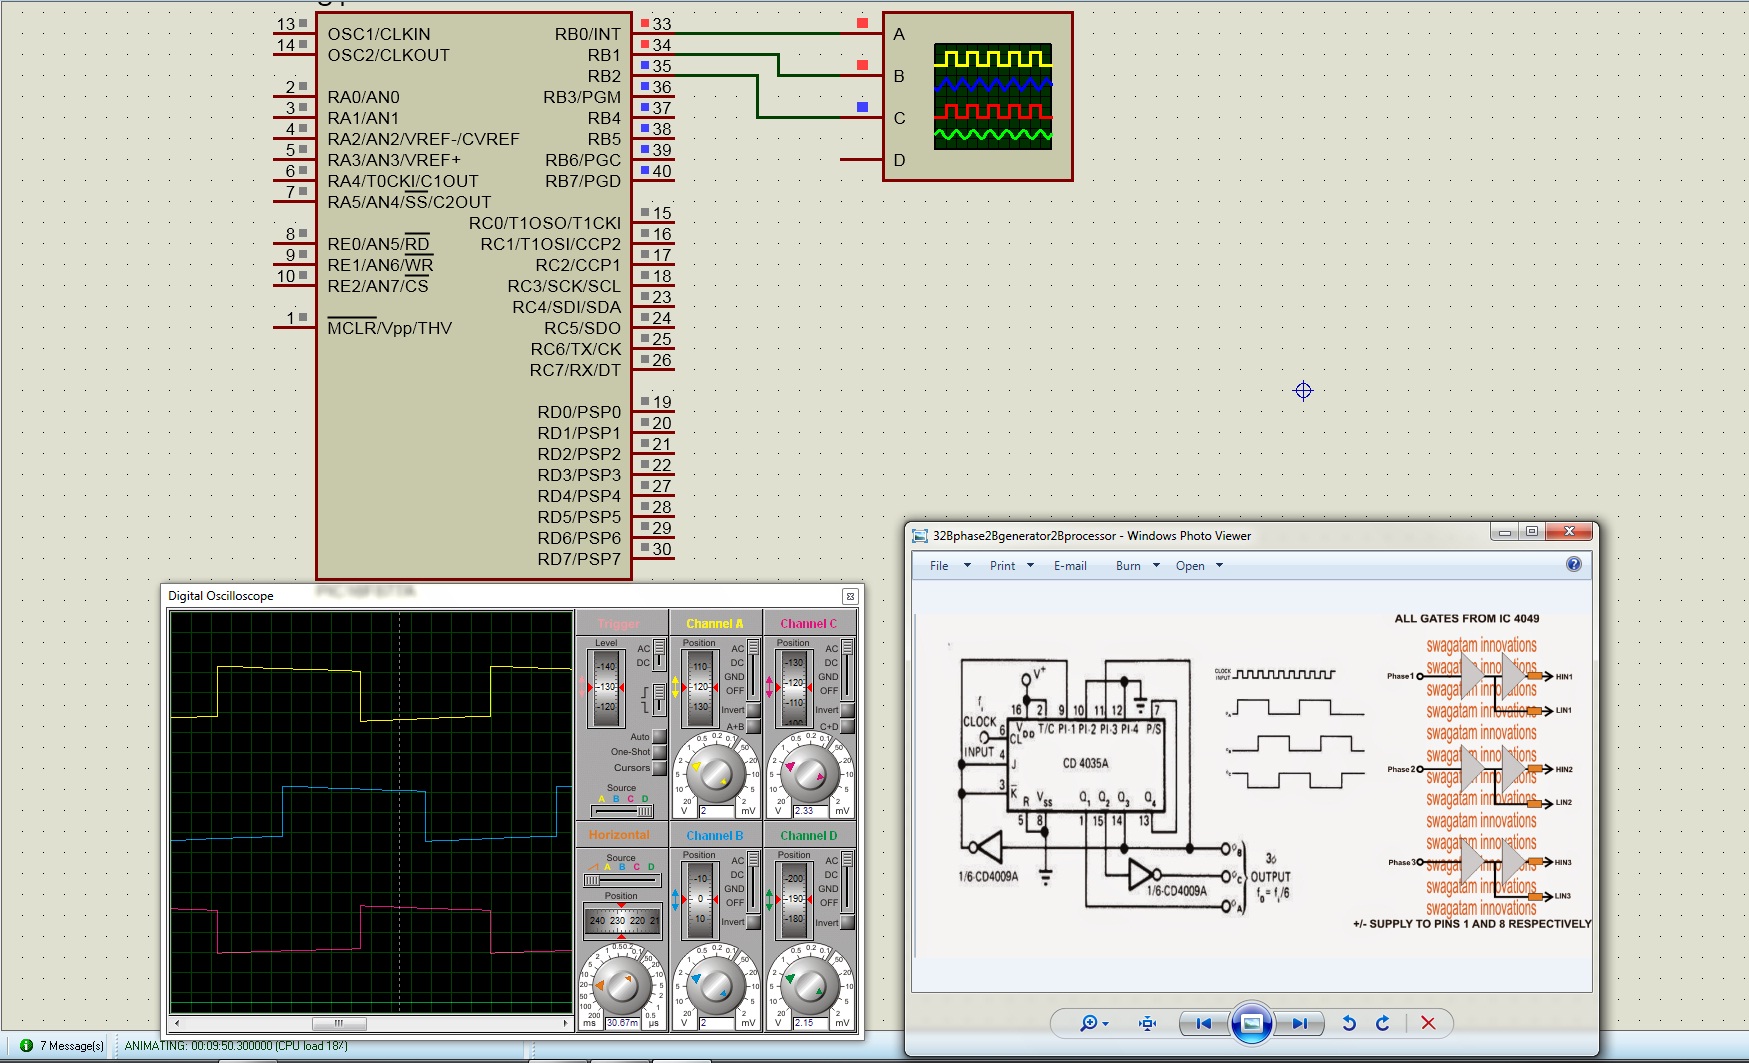
Task: Toggle the Trigger Auto button
Action: [658, 737]
